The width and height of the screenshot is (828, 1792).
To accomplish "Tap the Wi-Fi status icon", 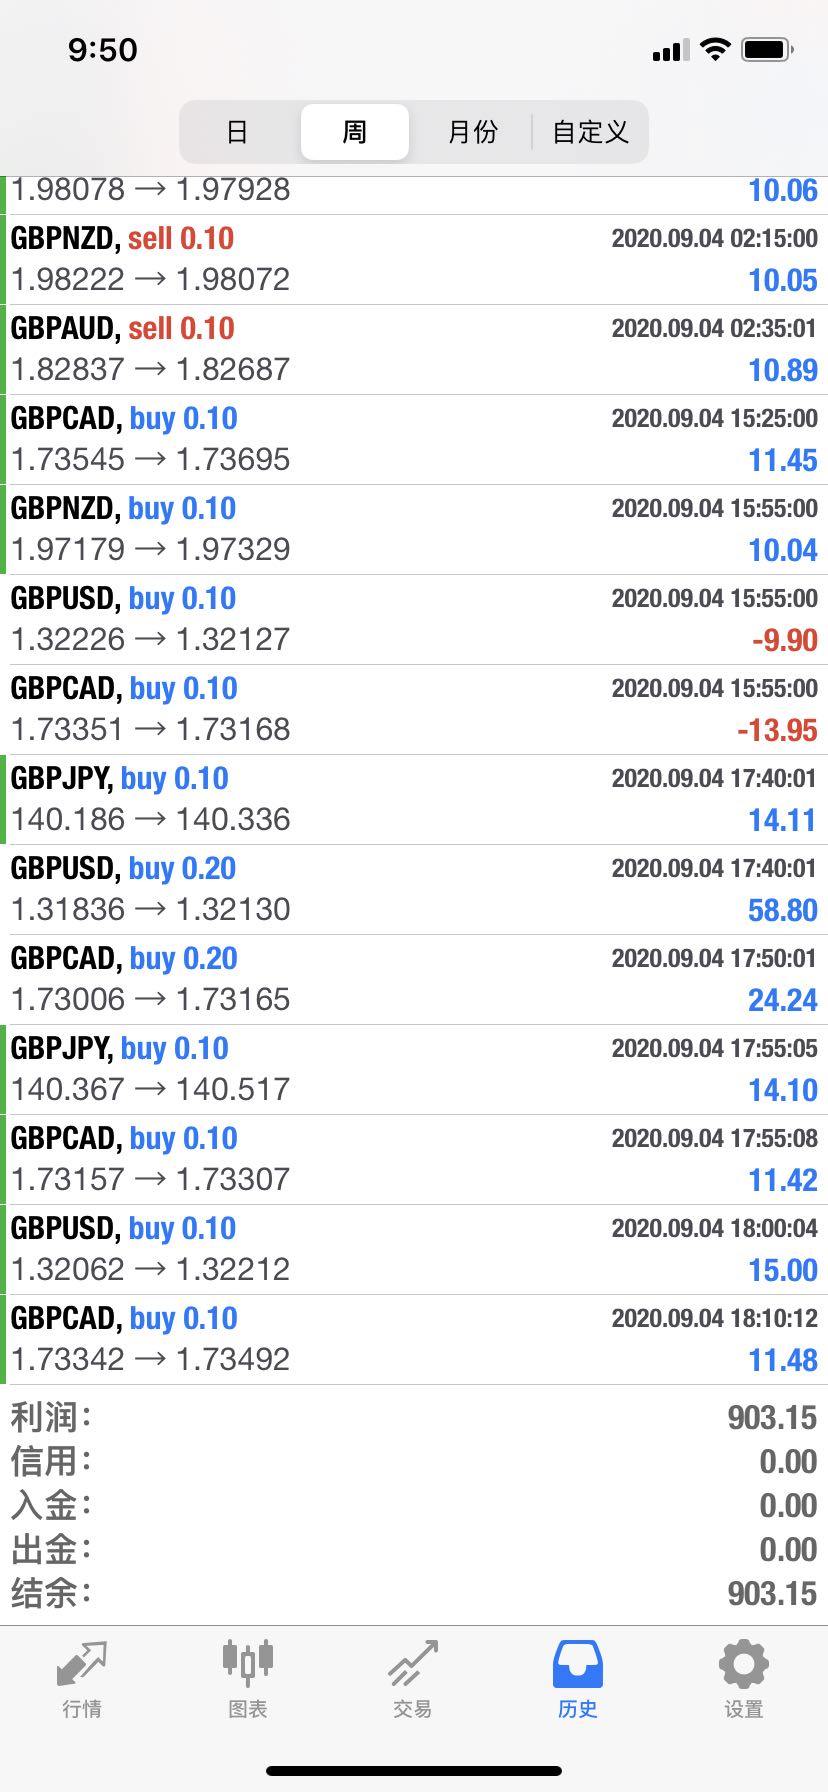I will coord(715,49).
